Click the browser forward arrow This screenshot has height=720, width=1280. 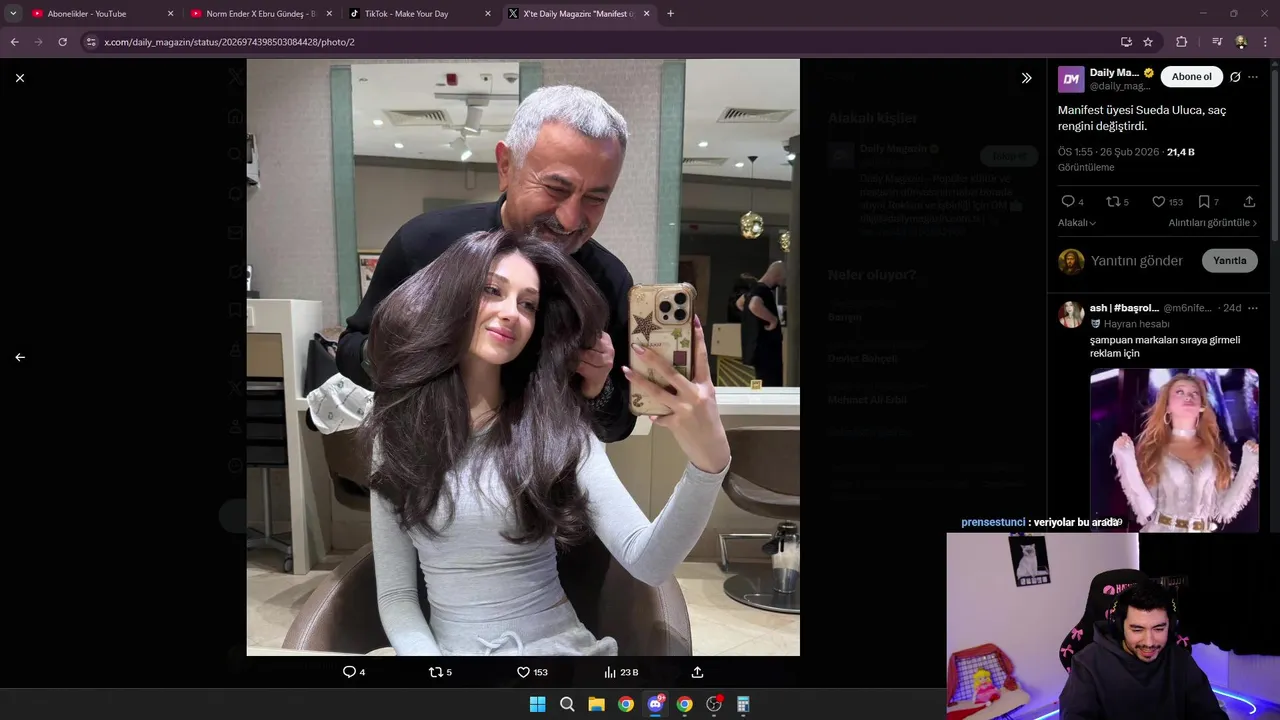(x=38, y=42)
